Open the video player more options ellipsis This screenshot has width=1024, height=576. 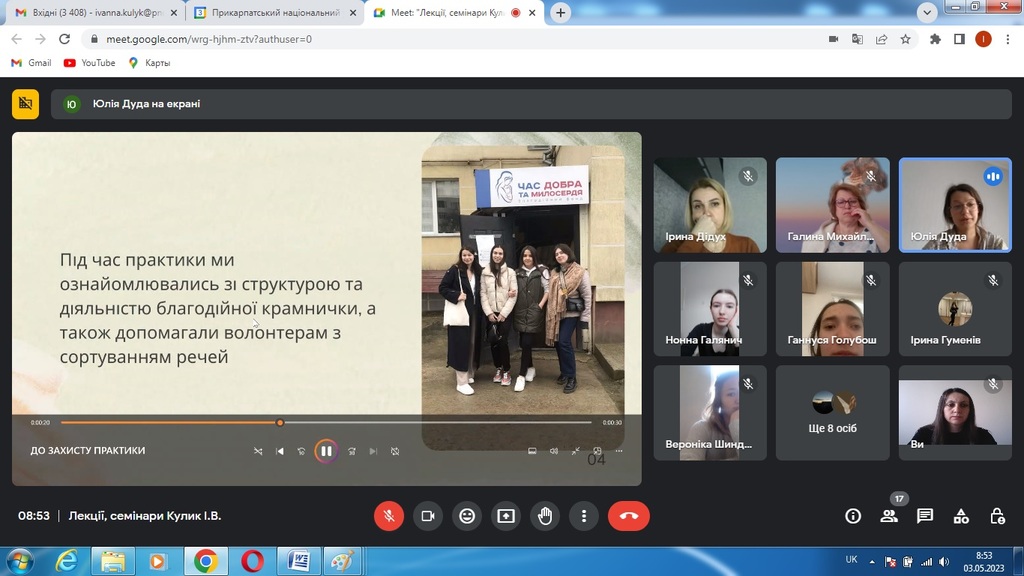619,451
